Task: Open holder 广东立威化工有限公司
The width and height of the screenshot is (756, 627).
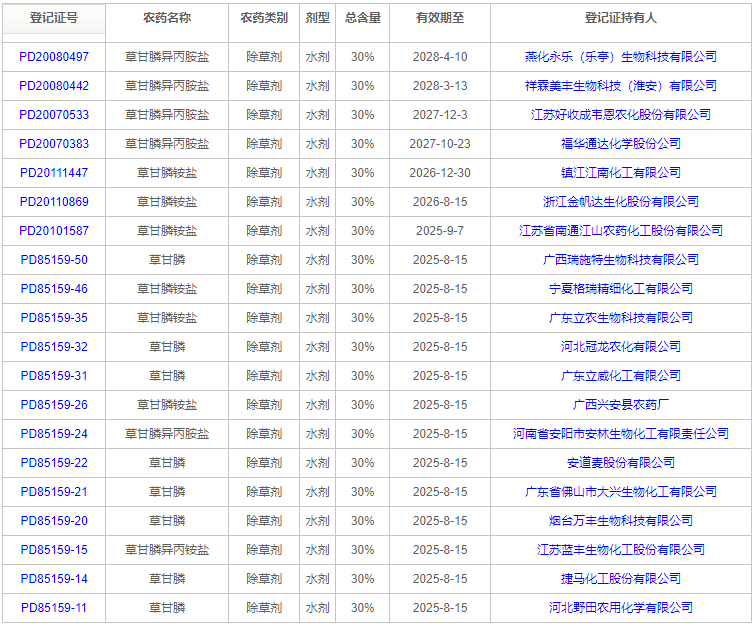Action: [x=621, y=376]
